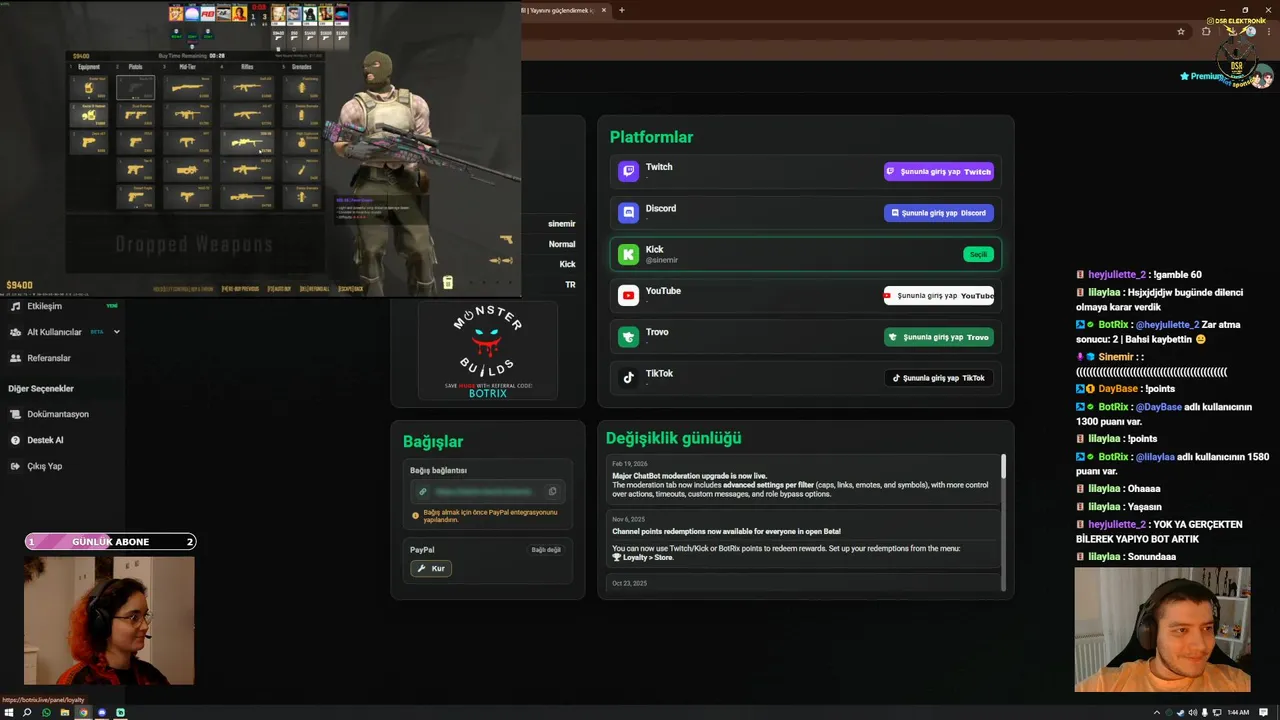
Task: Click the scroll icon beside Dokümantasyon
Action: click(x=15, y=414)
